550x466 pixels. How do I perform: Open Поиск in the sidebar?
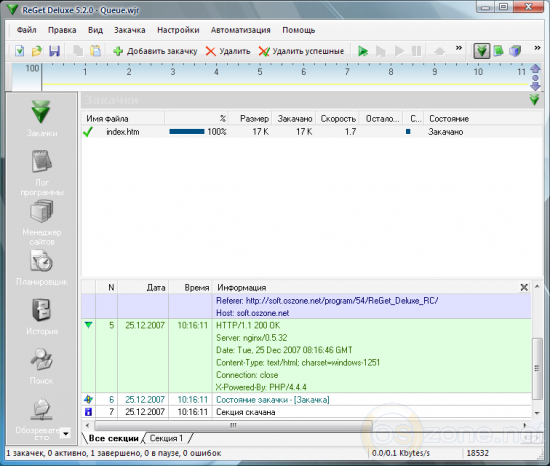pyautogui.click(x=42, y=366)
